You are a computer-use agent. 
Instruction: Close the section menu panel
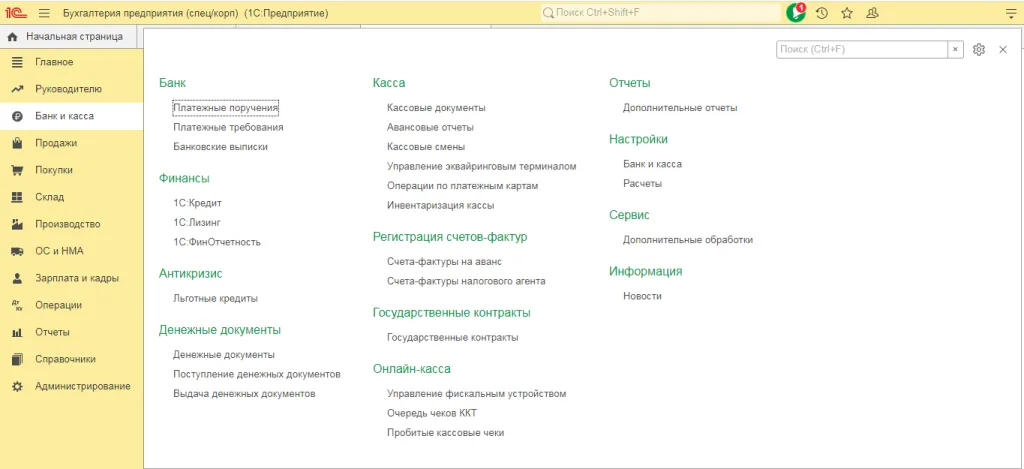1003,50
